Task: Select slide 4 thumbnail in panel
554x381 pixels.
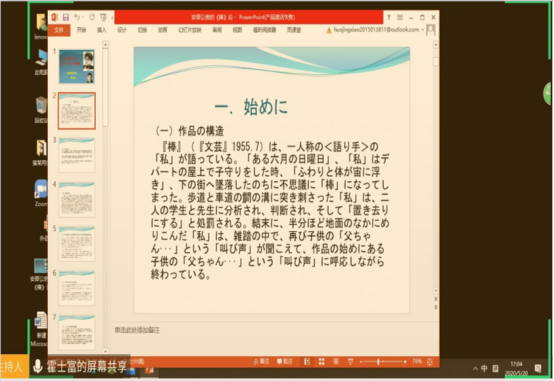Action: [76, 199]
